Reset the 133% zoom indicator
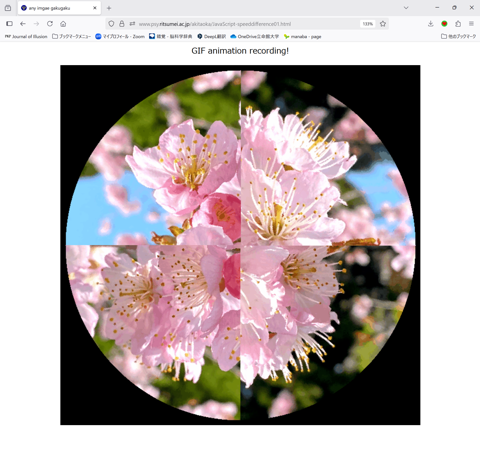Viewport: 480px width, 462px height. [x=368, y=24]
